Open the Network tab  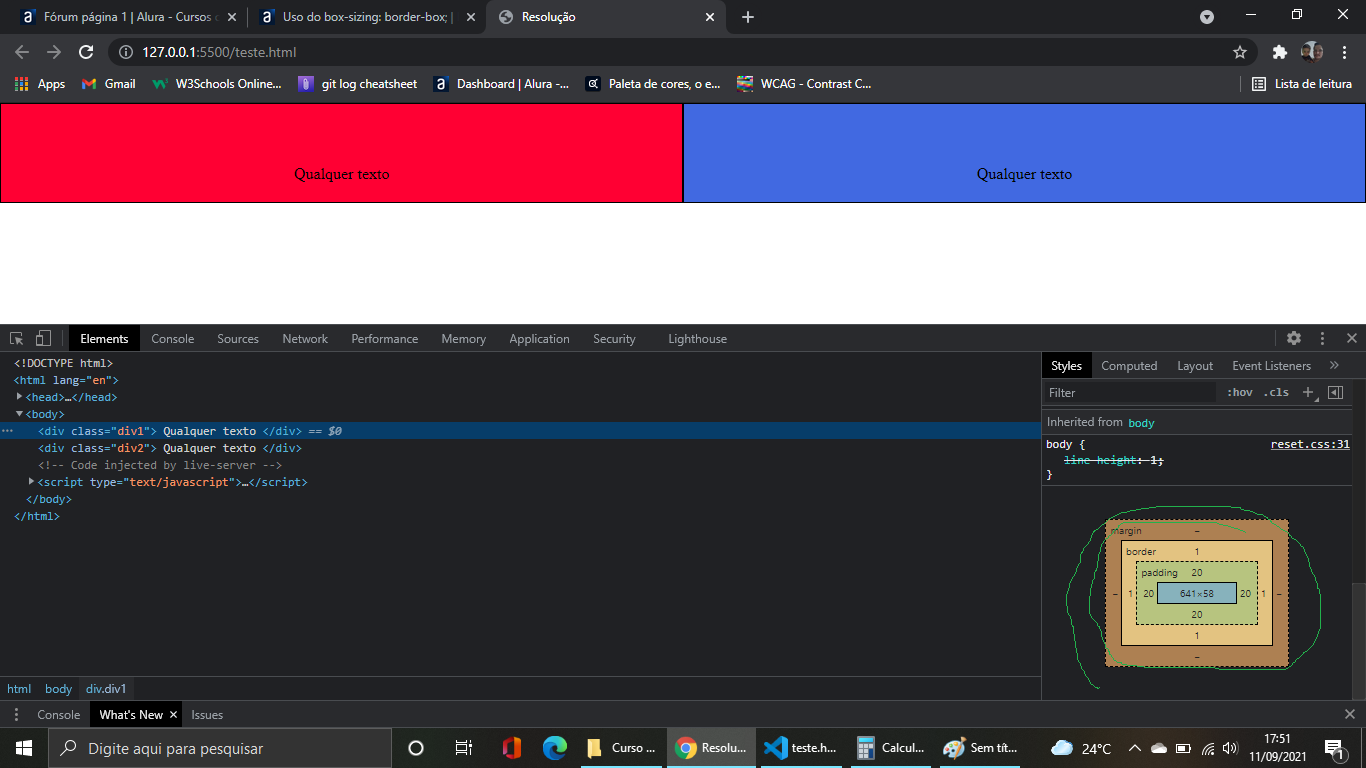(x=305, y=338)
